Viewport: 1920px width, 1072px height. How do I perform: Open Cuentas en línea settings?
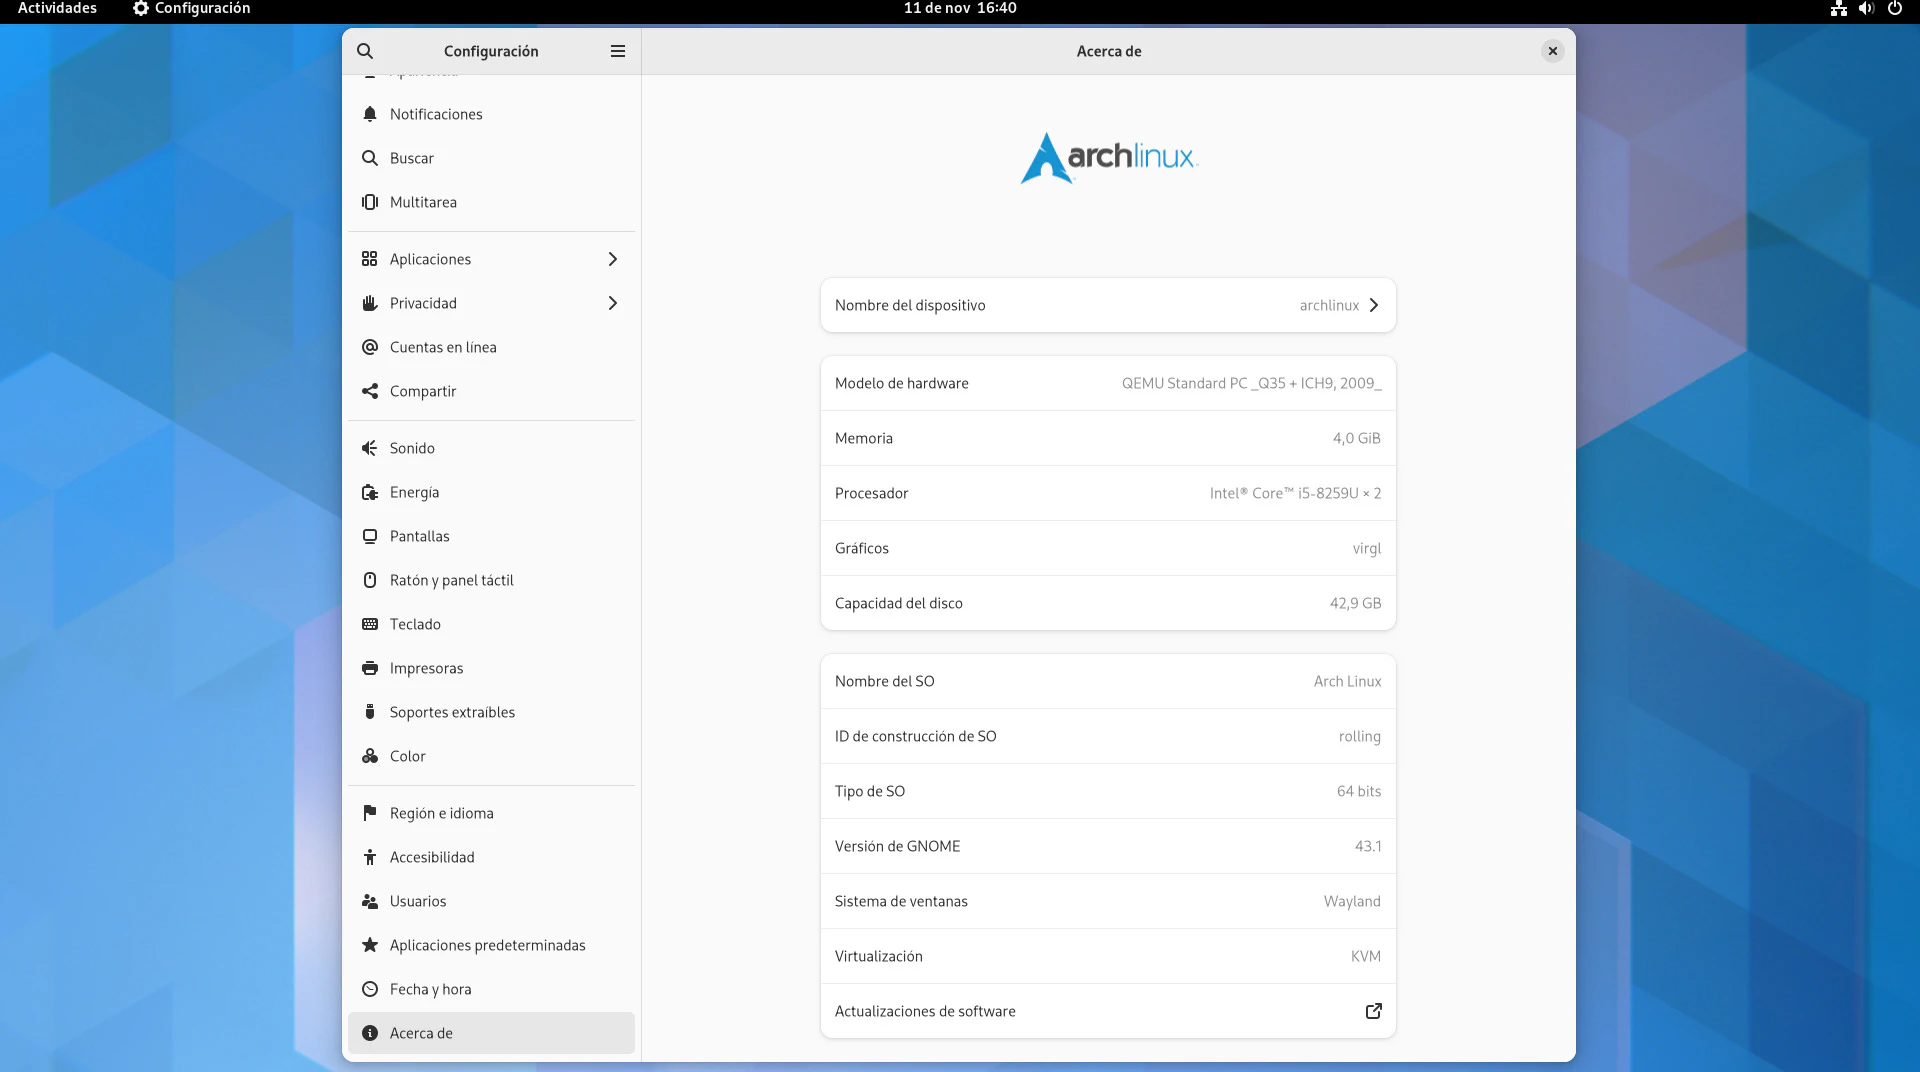point(443,347)
